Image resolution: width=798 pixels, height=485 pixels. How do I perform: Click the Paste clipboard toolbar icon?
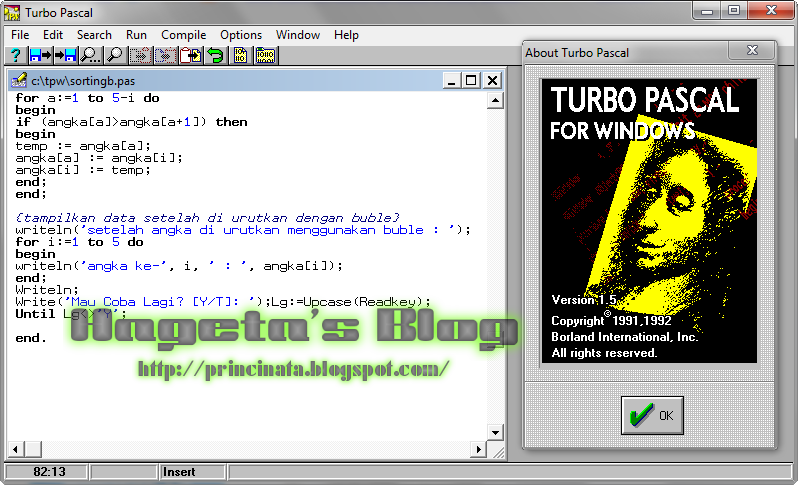(x=190, y=55)
